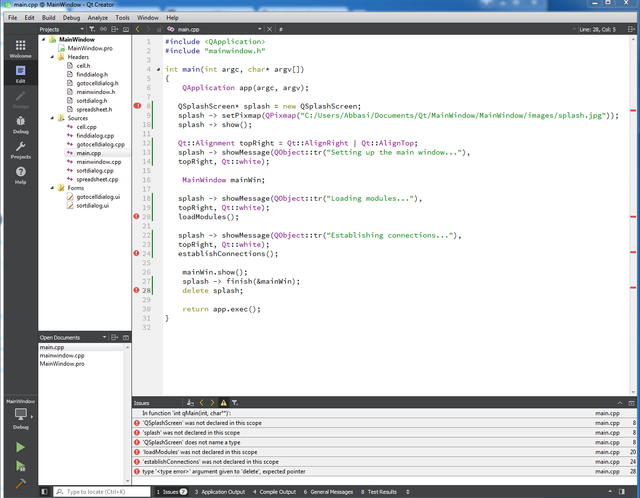Open spreadsheet.cpp in Sources
Viewport: 640px width, 498px height.
[x=97, y=179]
